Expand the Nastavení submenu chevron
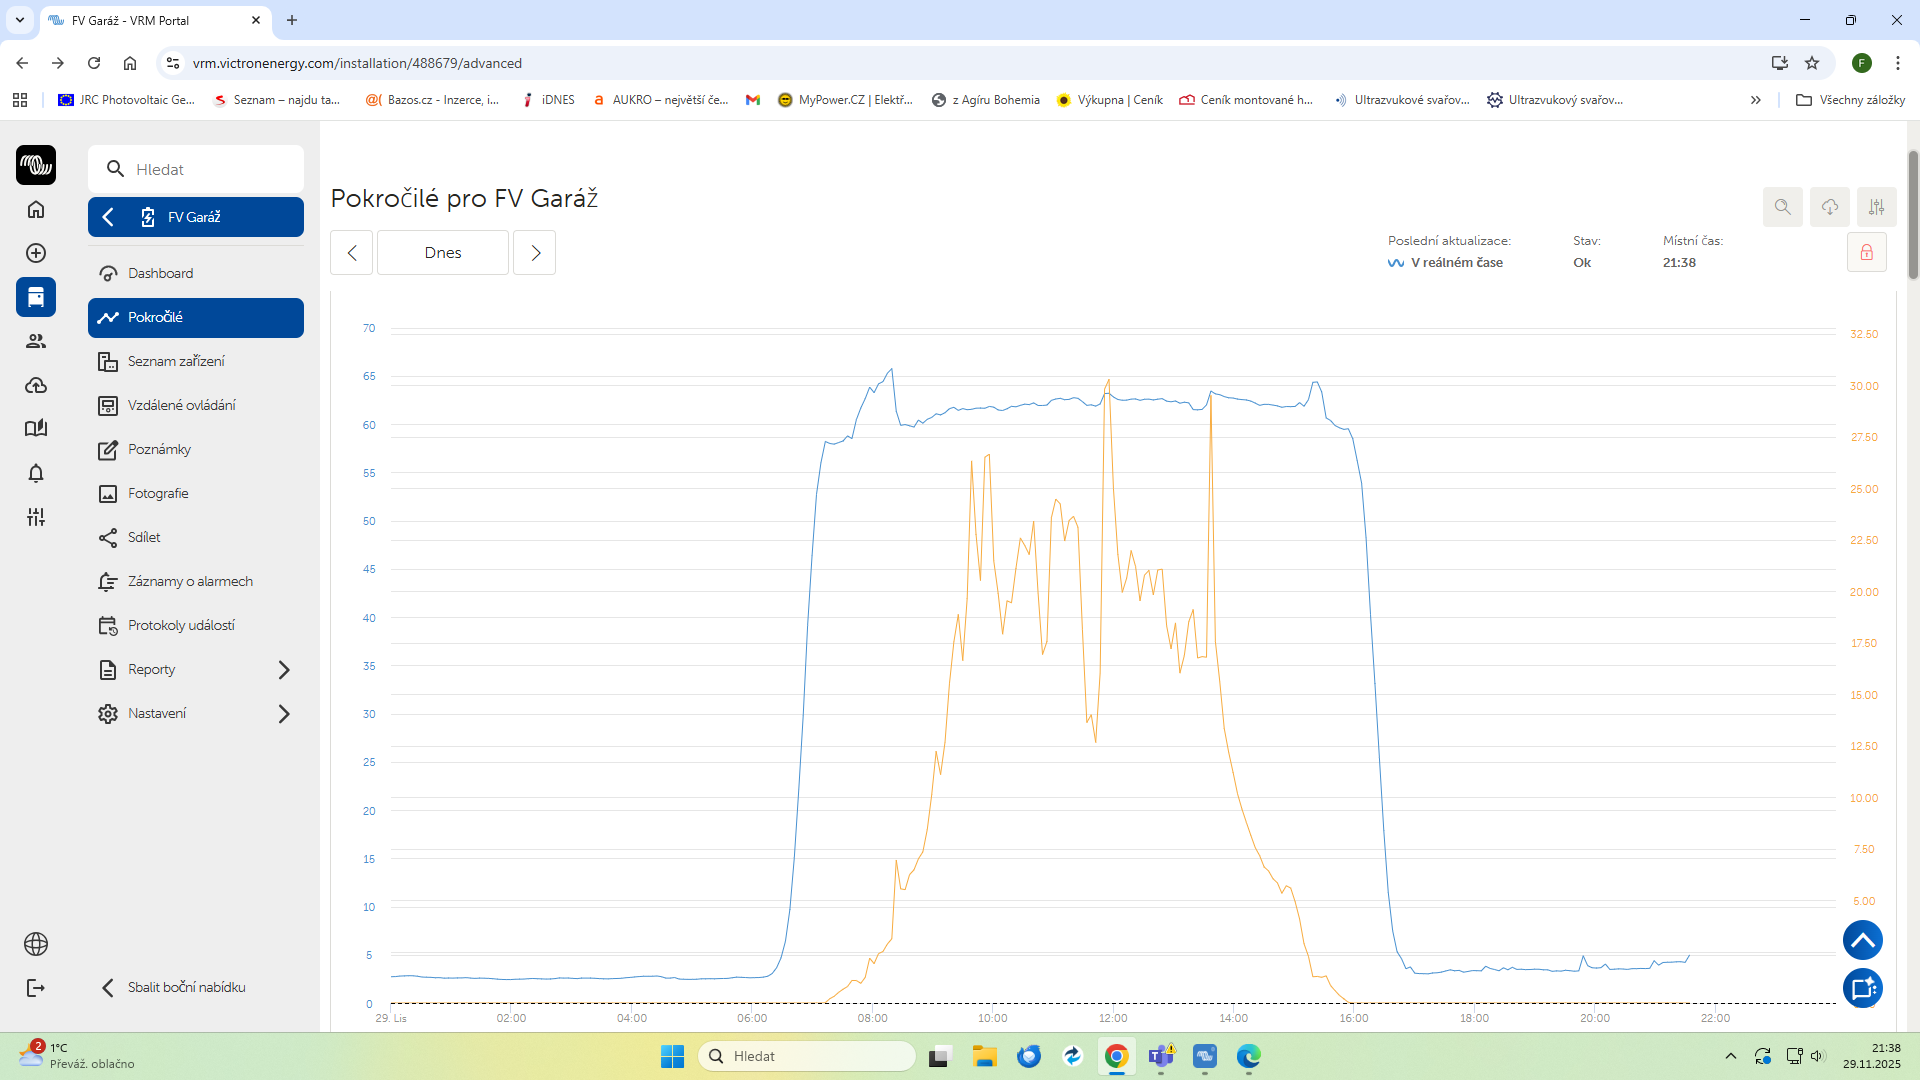Screen dimensions: 1920x1080 tap(284, 714)
